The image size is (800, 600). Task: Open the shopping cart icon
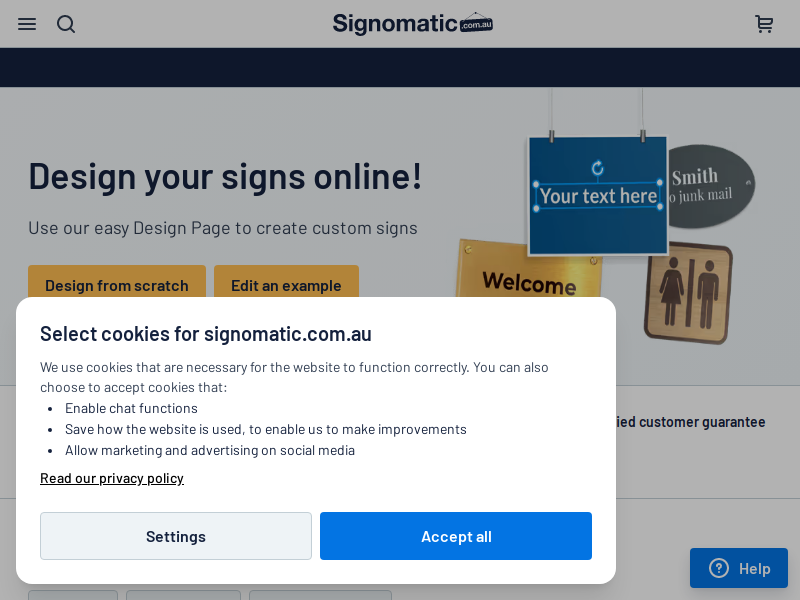pyautogui.click(x=764, y=24)
